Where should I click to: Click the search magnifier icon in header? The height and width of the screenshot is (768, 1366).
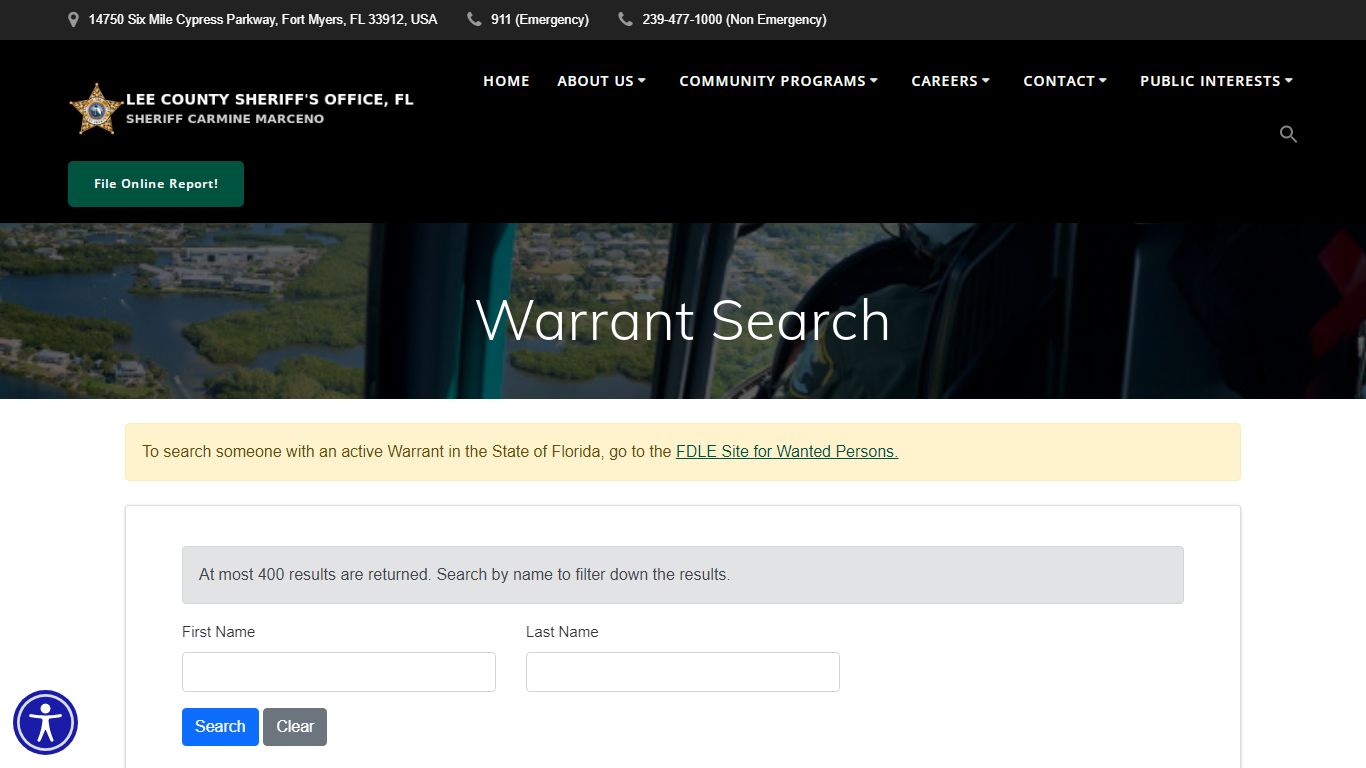[1288, 134]
